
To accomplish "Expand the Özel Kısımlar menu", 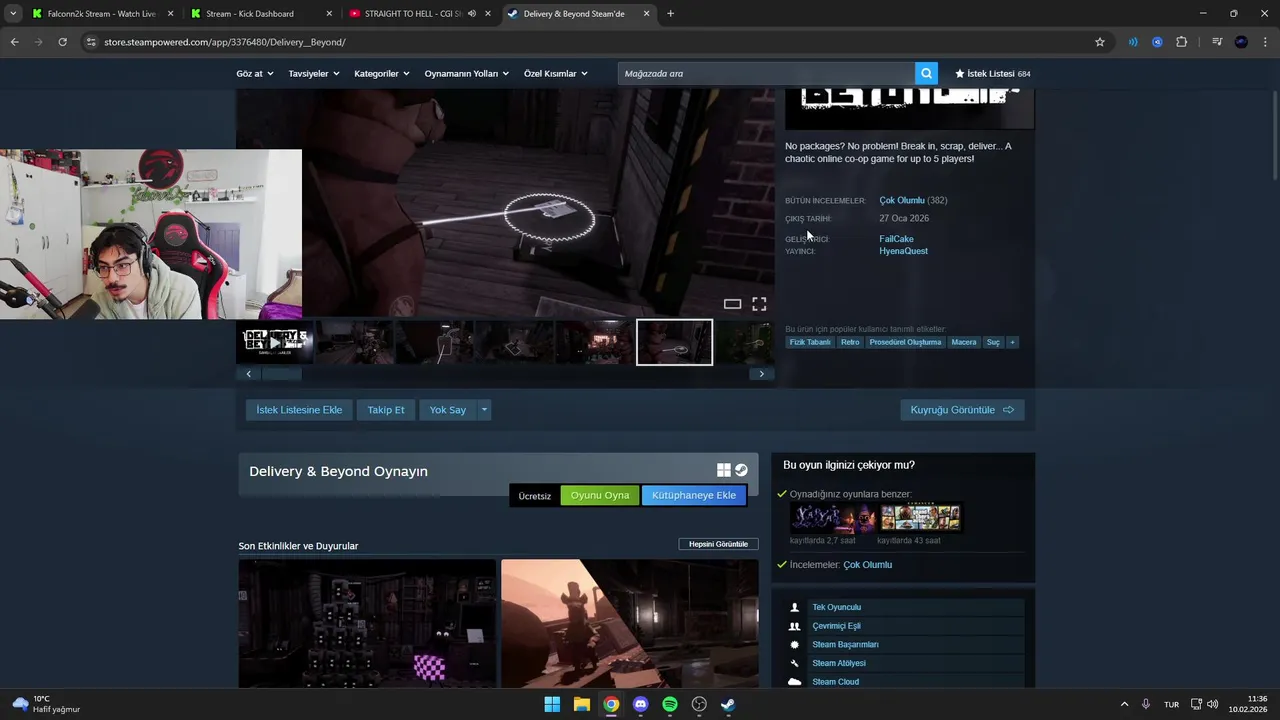I will [556, 74].
